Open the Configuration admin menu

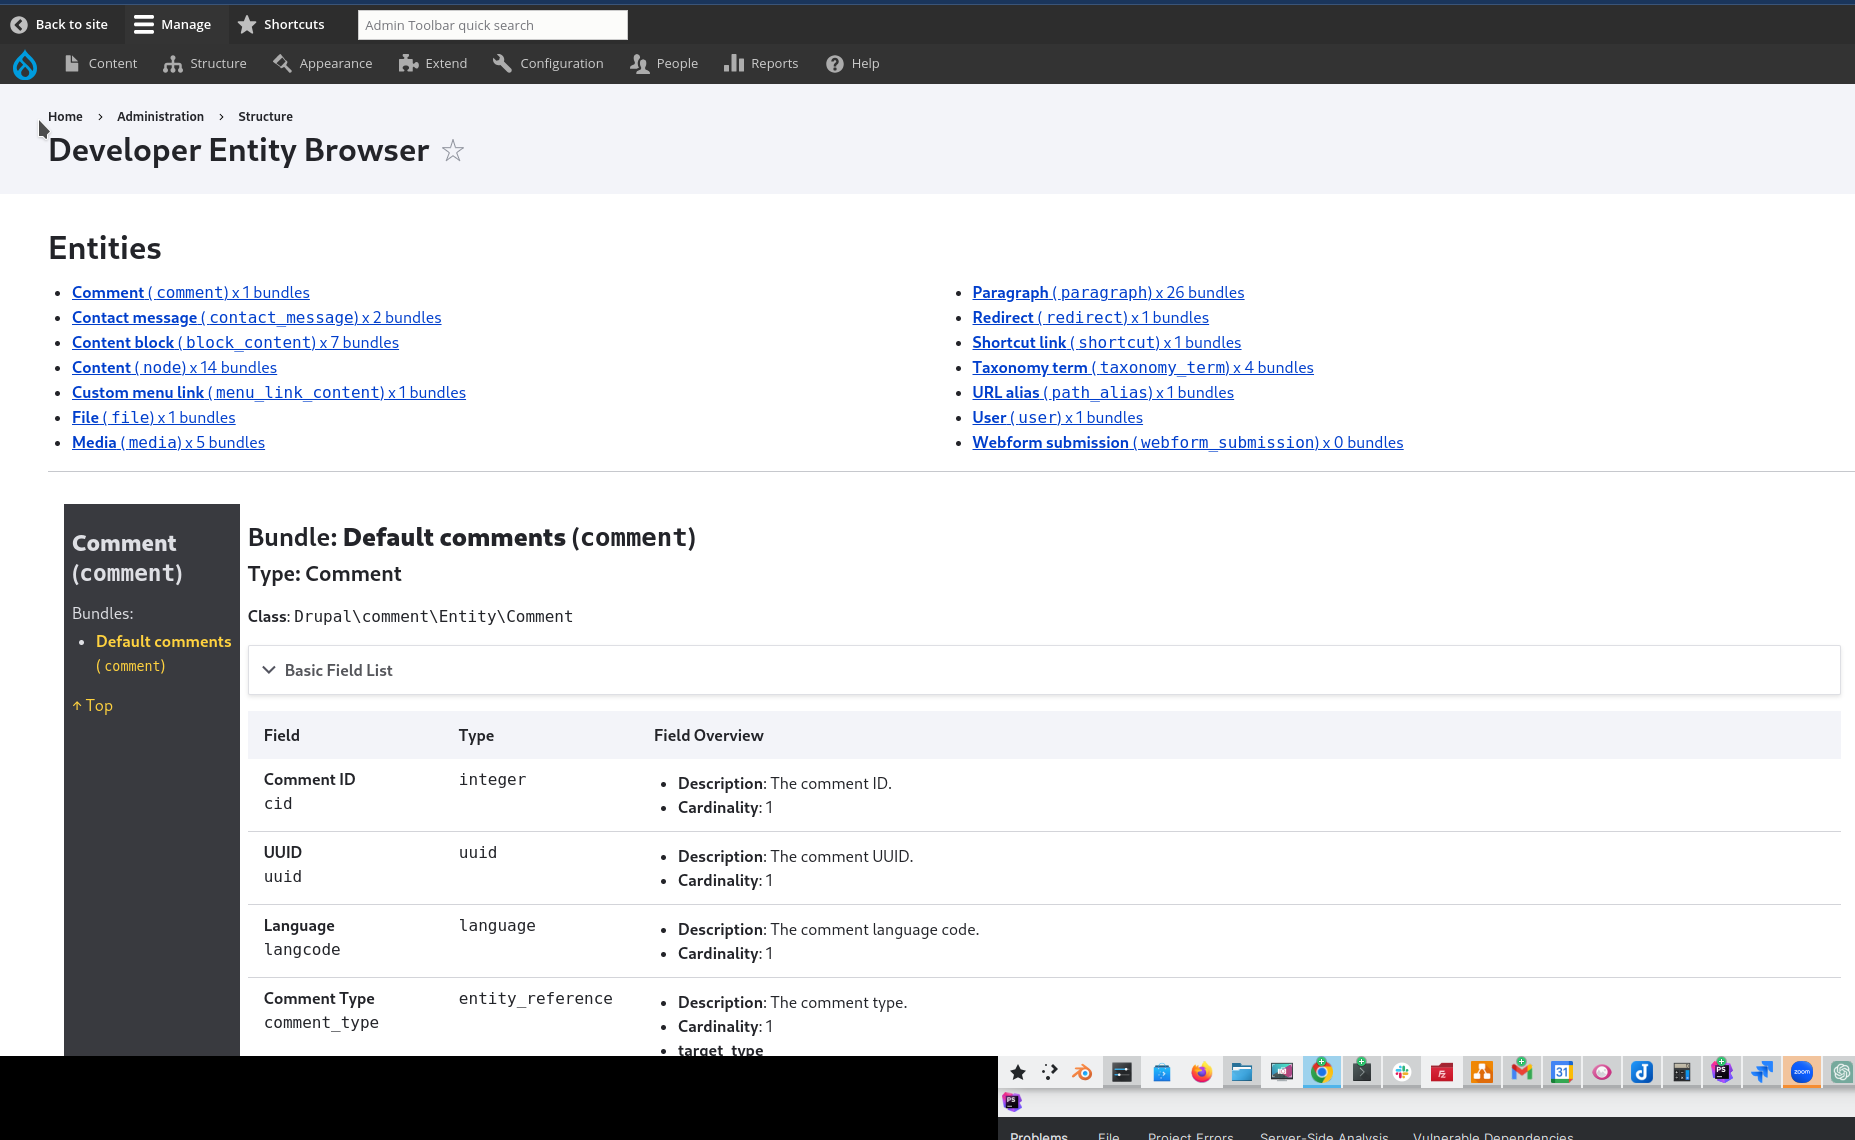point(548,64)
